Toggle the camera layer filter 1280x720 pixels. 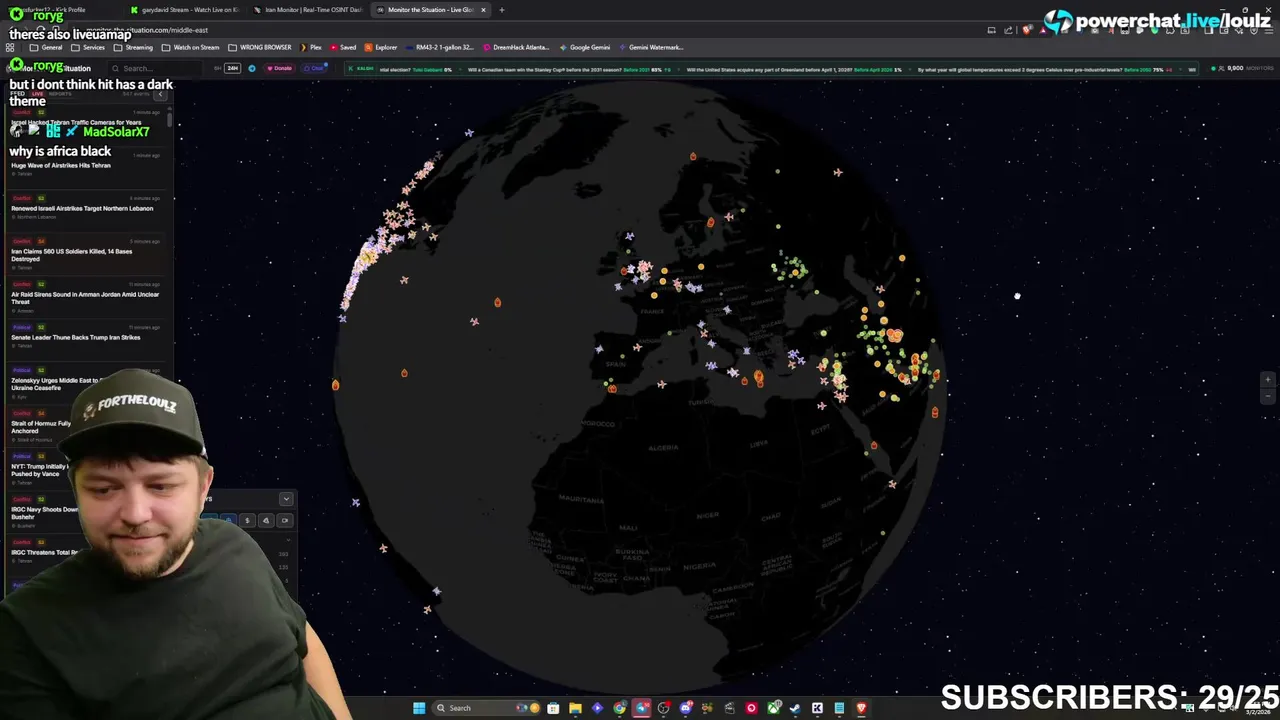[x=285, y=520]
